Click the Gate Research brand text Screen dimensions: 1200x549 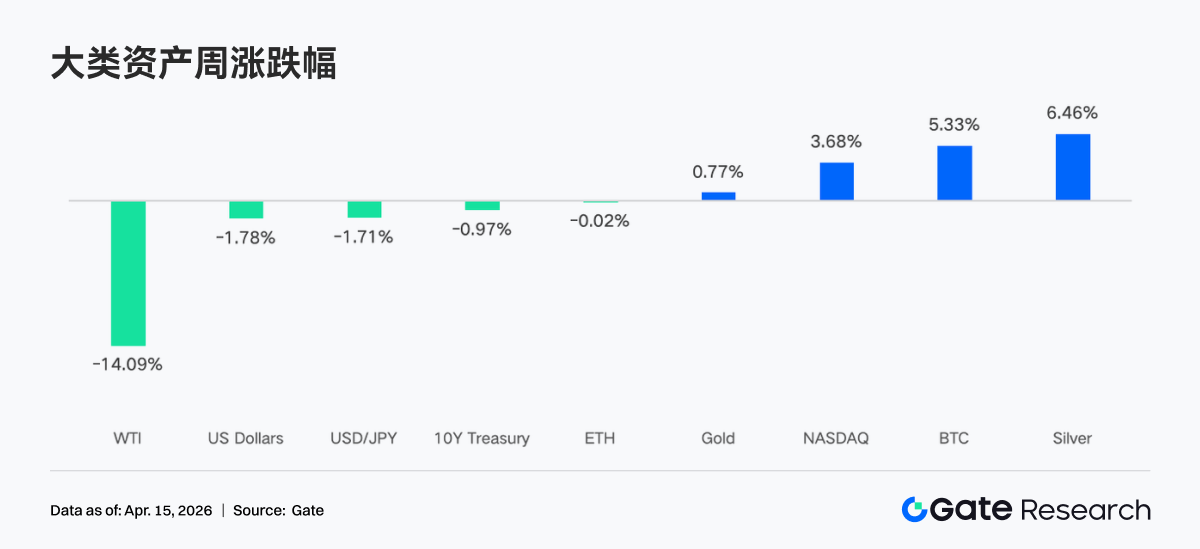pyautogui.click(x=1040, y=510)
